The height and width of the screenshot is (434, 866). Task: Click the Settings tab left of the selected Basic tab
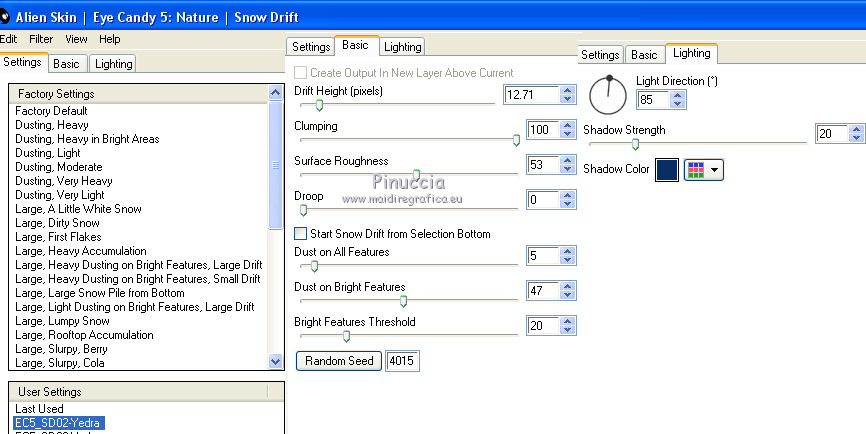[x=311, y=47]
